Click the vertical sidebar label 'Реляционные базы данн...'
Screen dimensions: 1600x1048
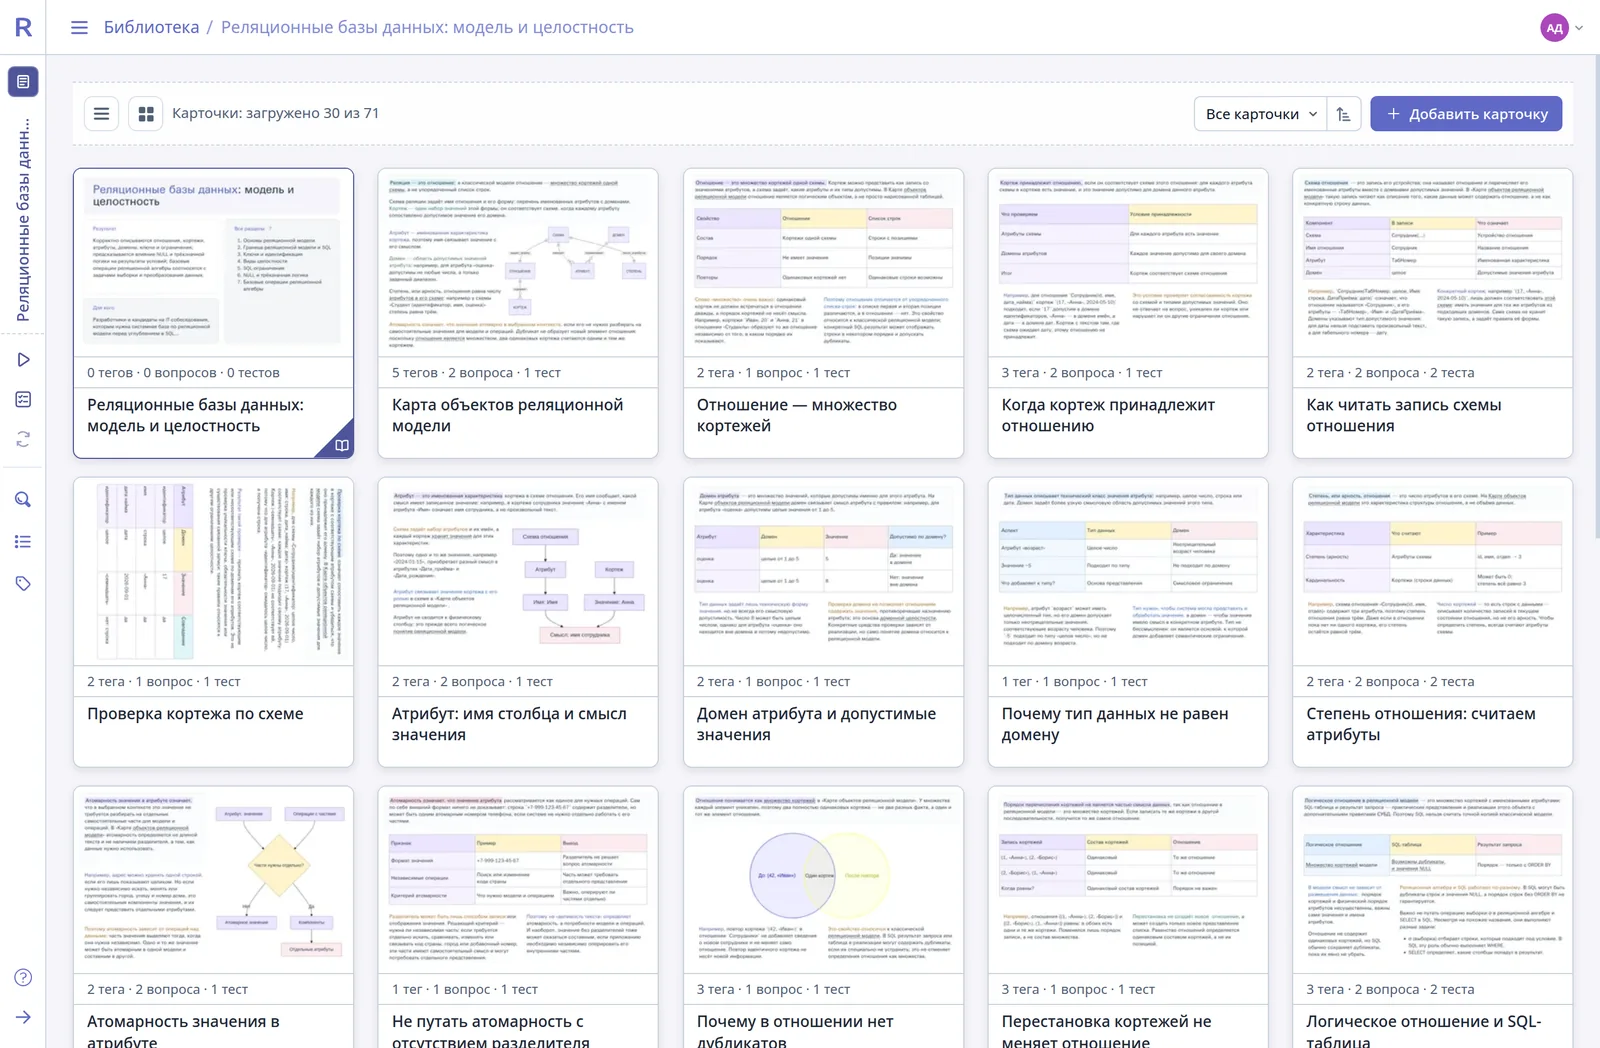click(x=23, y=219)
